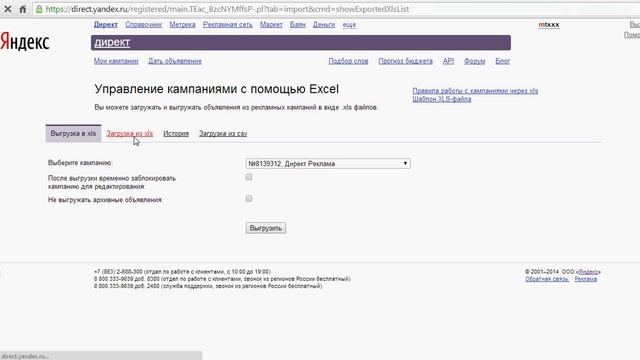Open the Яндекс footer copyright link
This screenshot has height=360, width=640.
[x=589, y=271]
